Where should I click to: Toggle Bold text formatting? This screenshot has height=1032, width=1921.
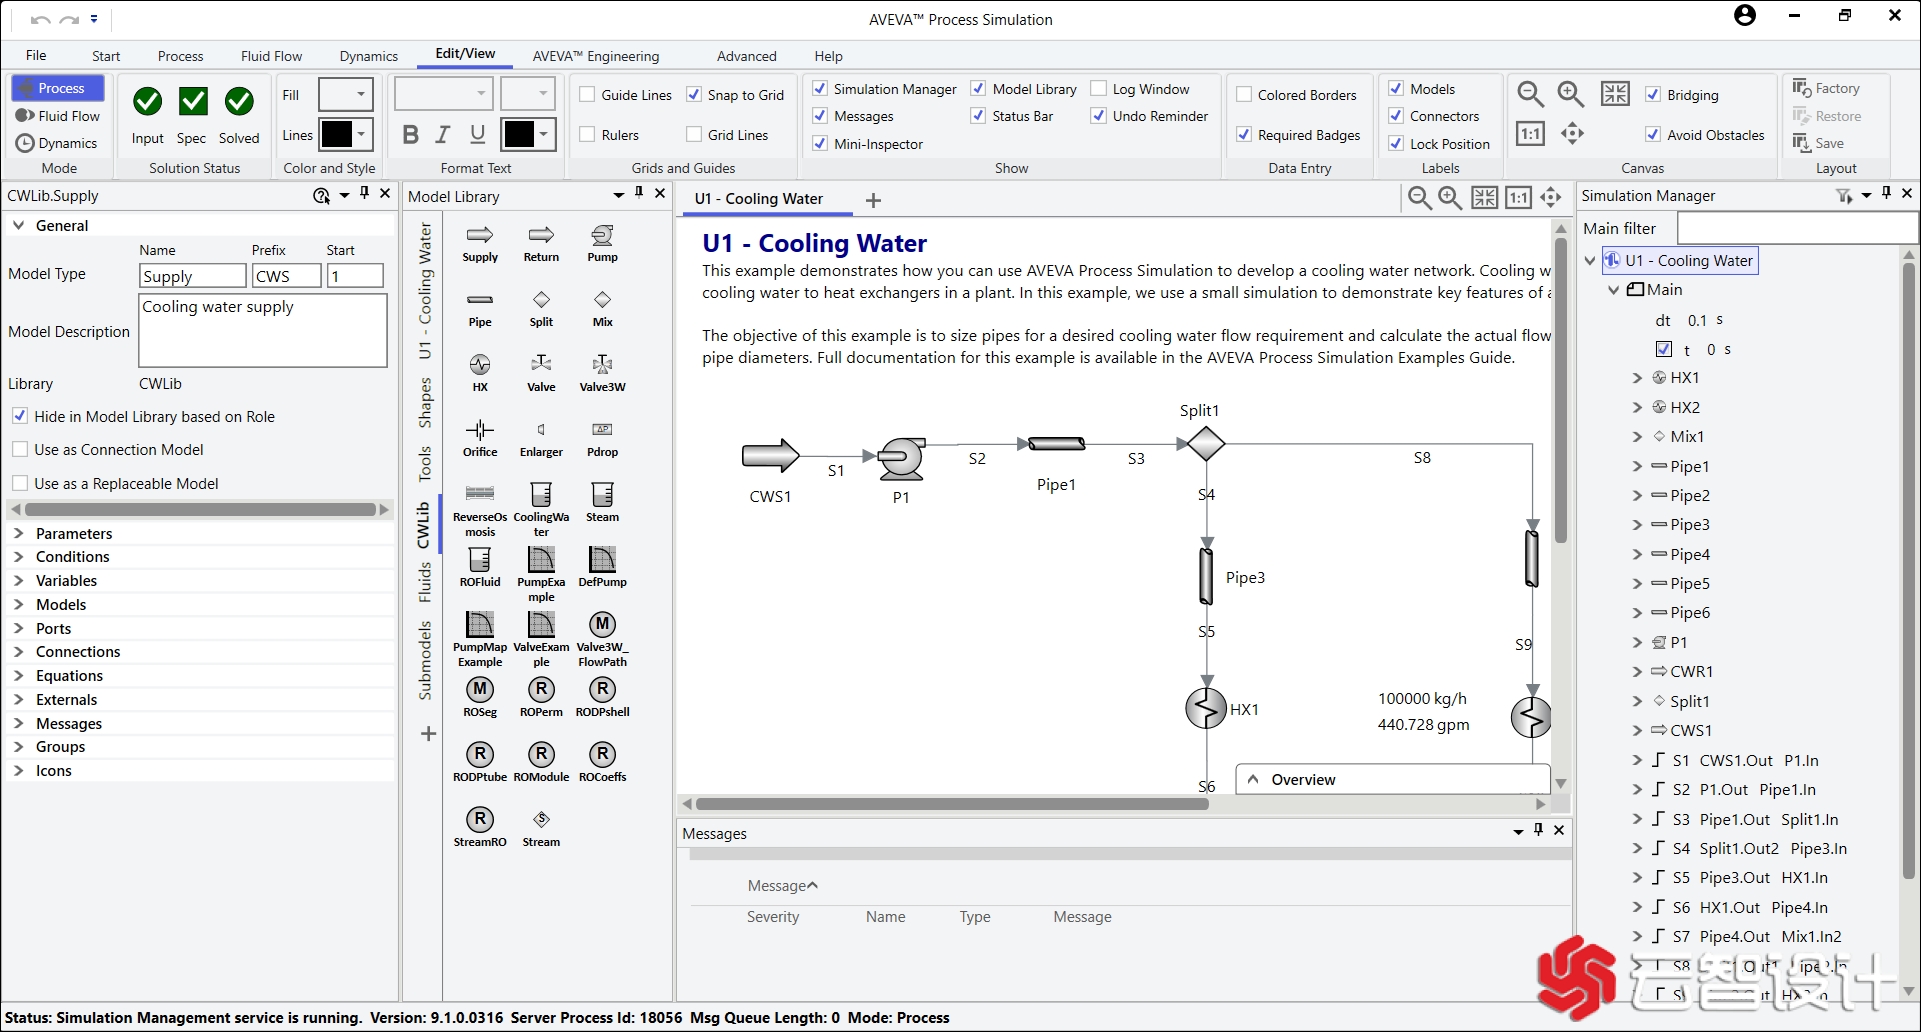(410, 134)
